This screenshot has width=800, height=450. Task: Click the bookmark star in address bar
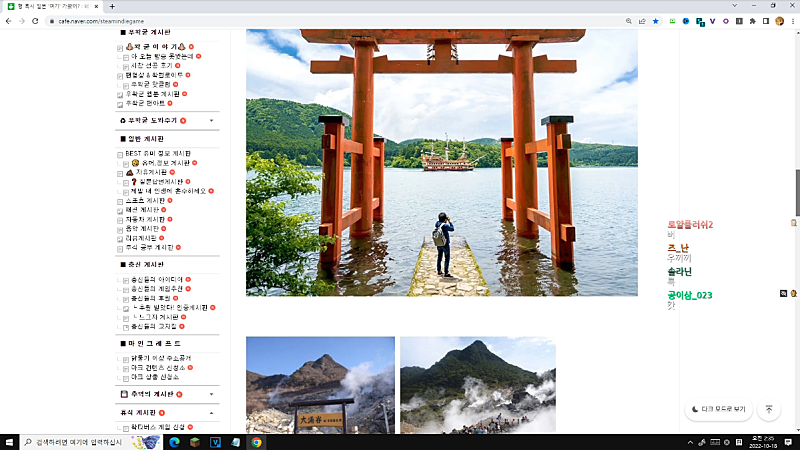click(x=656, y=20)
